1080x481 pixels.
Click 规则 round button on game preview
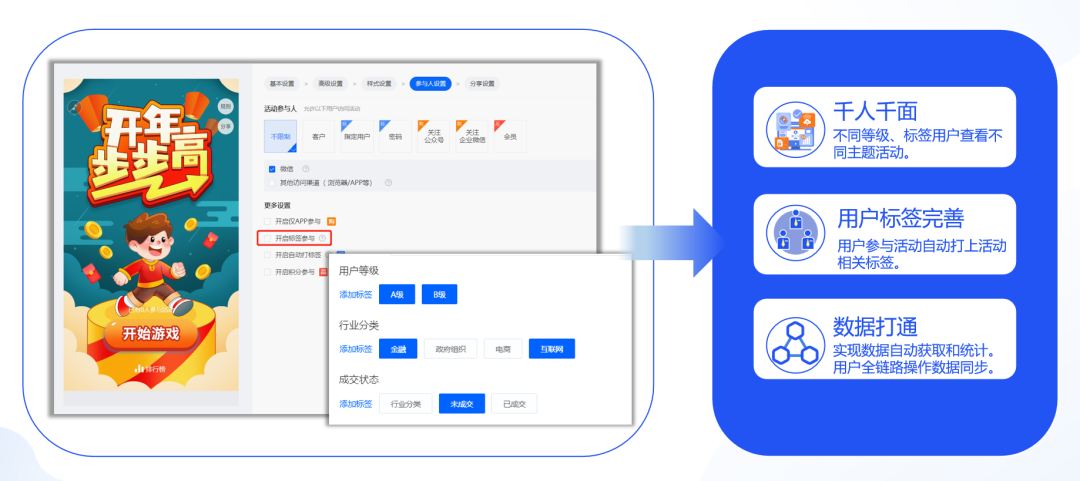(225, 107)
